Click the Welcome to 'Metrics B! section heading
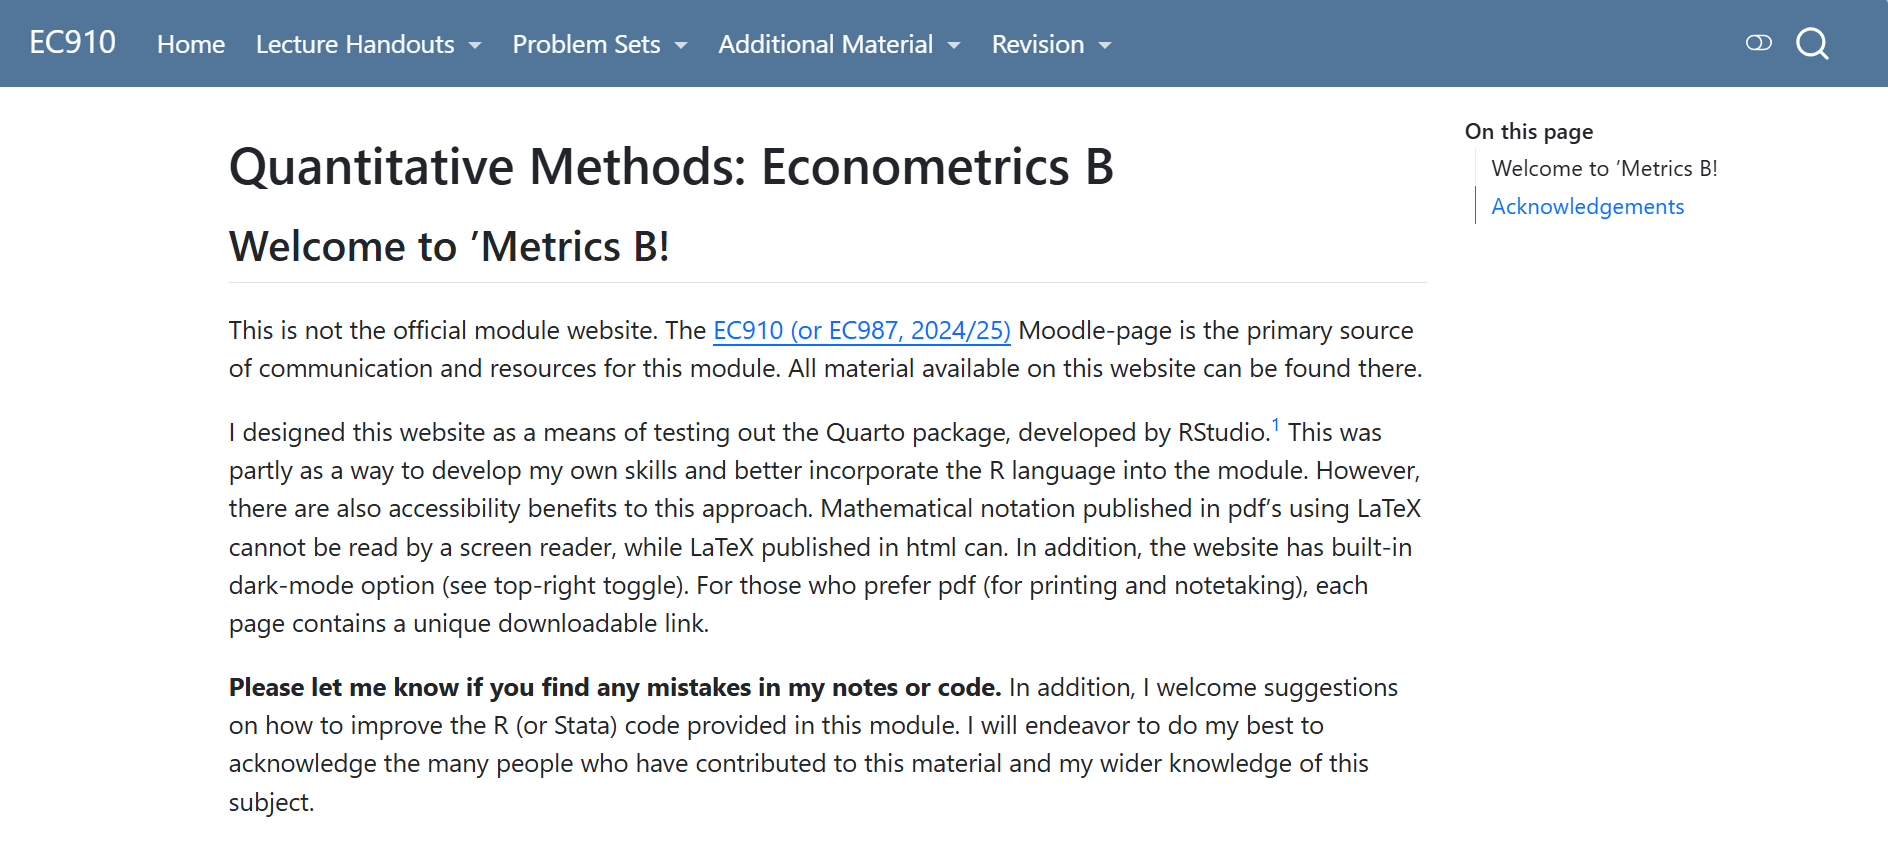Screen dimensions: 1888x861 (x=449, y=247)
